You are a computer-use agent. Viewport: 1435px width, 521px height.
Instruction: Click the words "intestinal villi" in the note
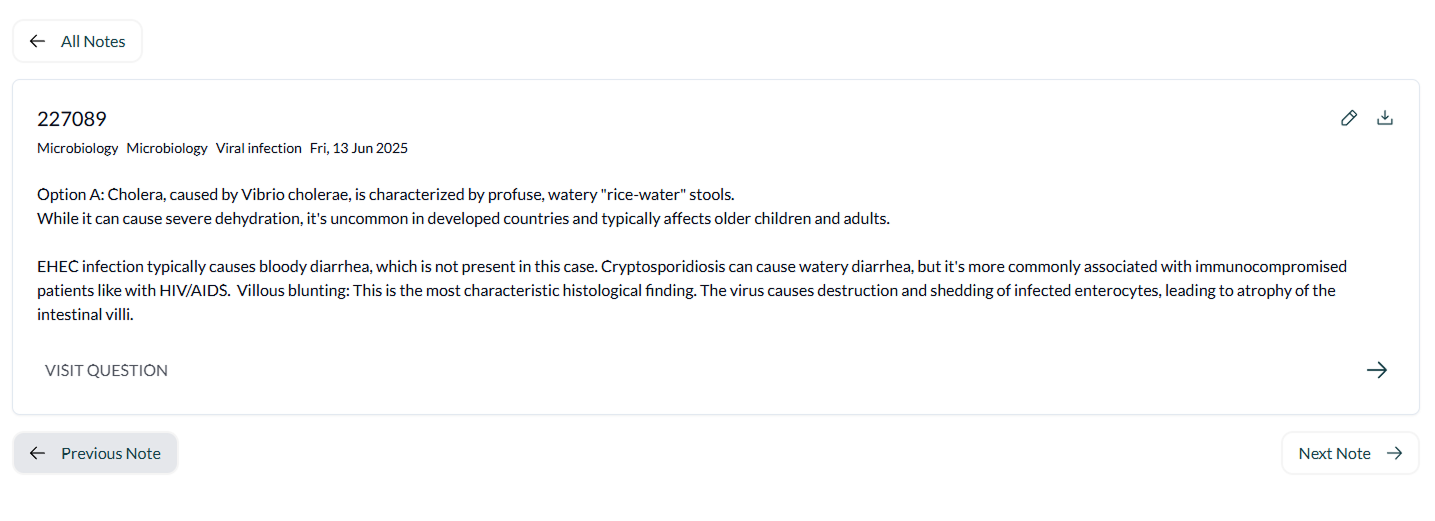(x=84, y=314)
